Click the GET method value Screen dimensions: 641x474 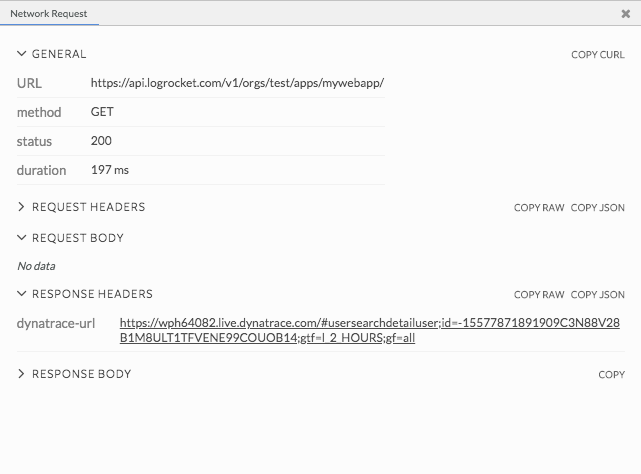point(102,112)
